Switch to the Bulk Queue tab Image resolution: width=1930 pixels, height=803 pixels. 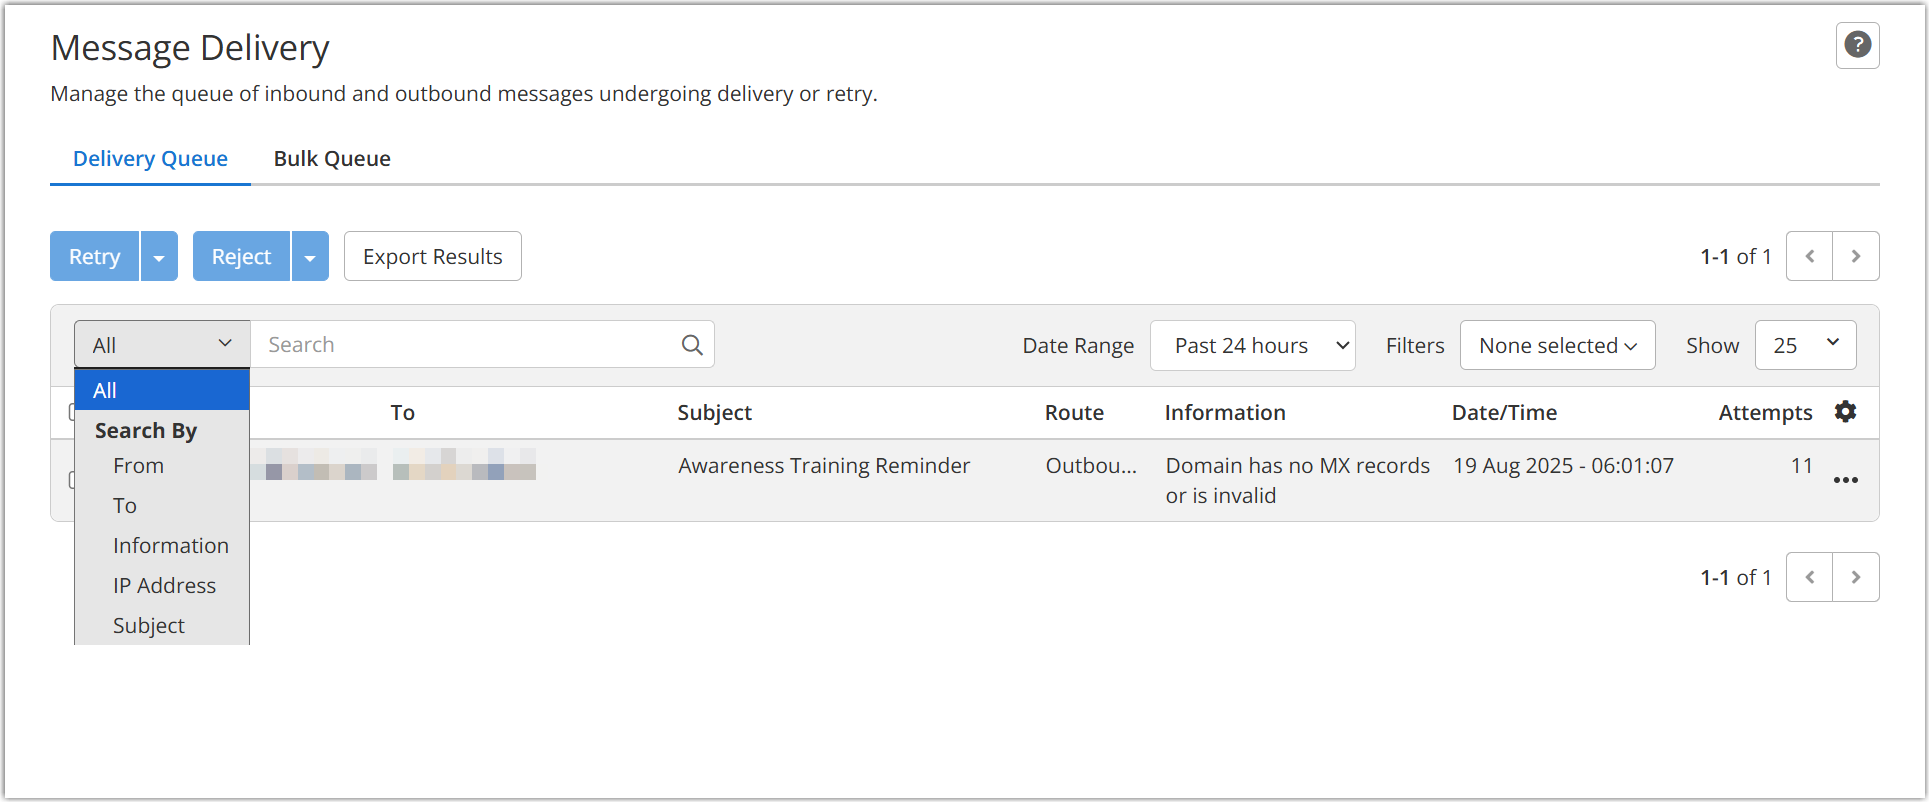point(332,158)
